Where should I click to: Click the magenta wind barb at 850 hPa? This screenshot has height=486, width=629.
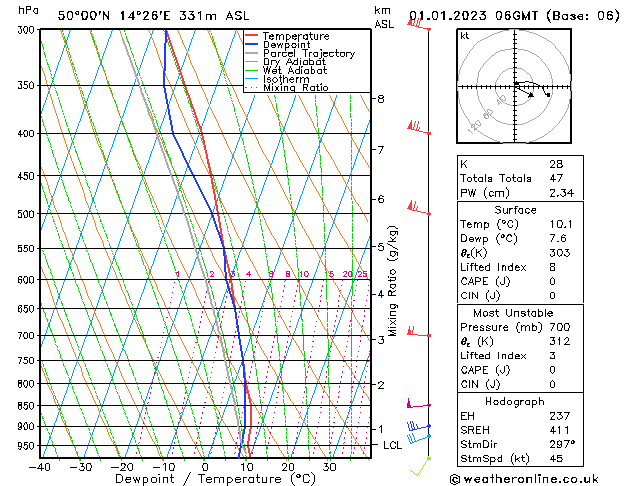[418, 404]
